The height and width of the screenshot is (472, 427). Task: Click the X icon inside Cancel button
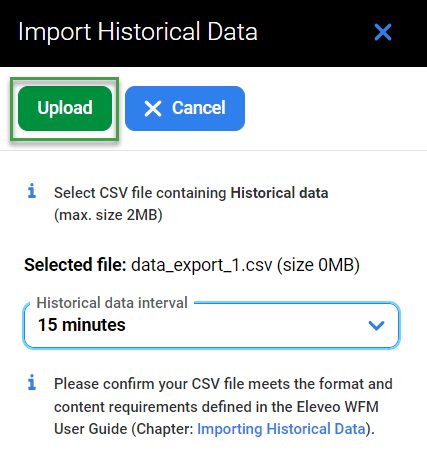point(153,109)
